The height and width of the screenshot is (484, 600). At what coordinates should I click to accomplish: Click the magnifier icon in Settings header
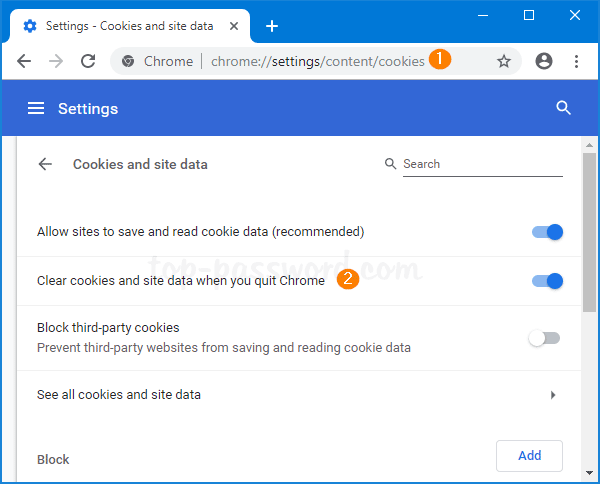(x=563, y=108)
